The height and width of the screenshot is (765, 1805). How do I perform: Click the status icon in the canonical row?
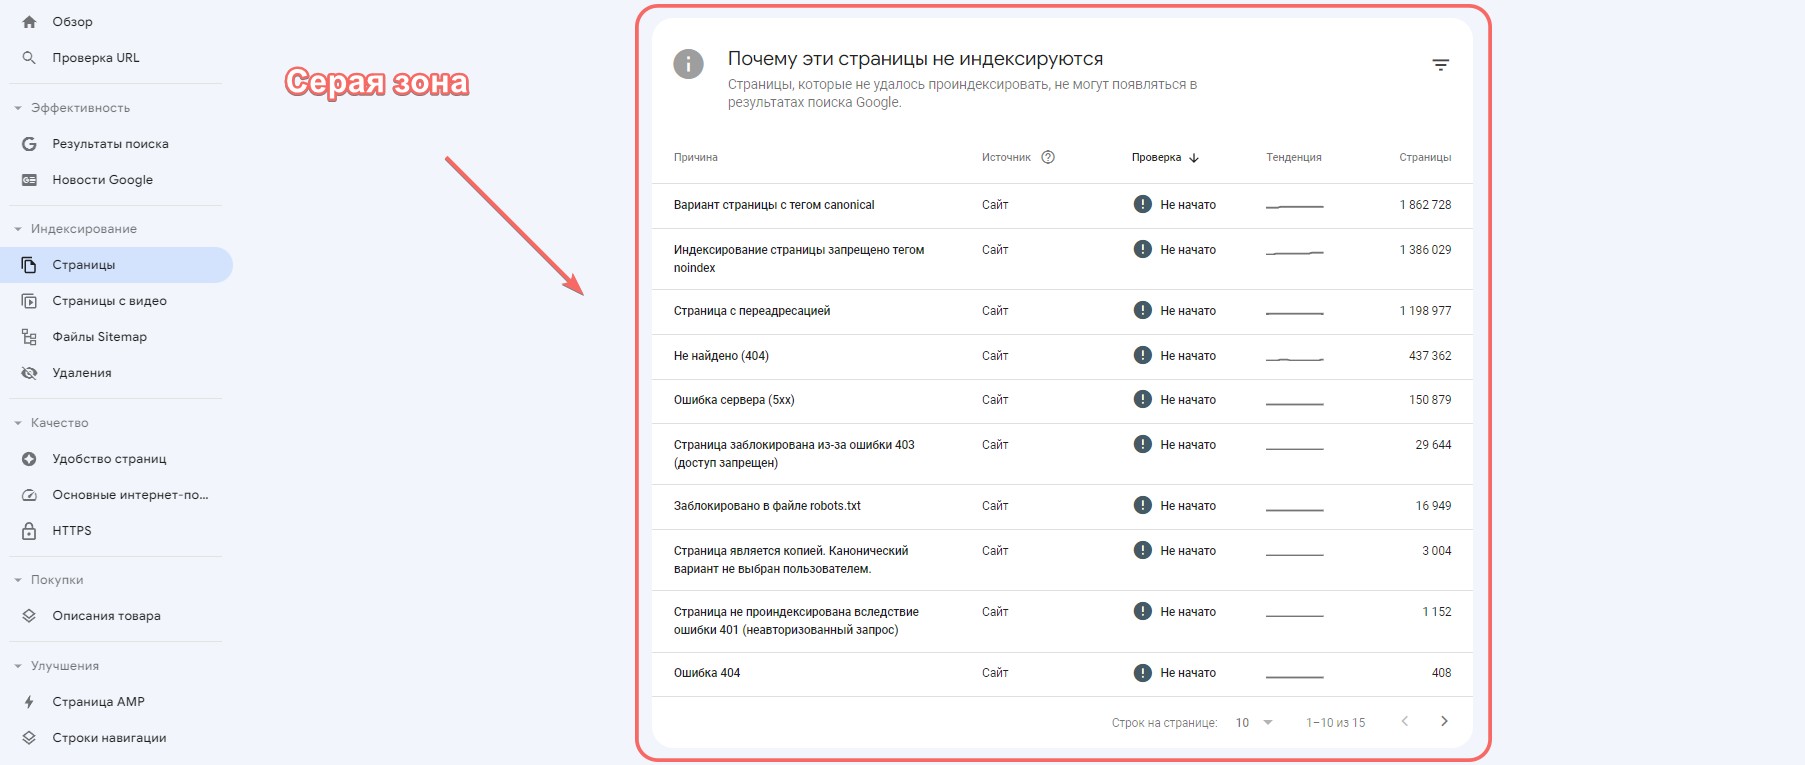click(1143, 204)
